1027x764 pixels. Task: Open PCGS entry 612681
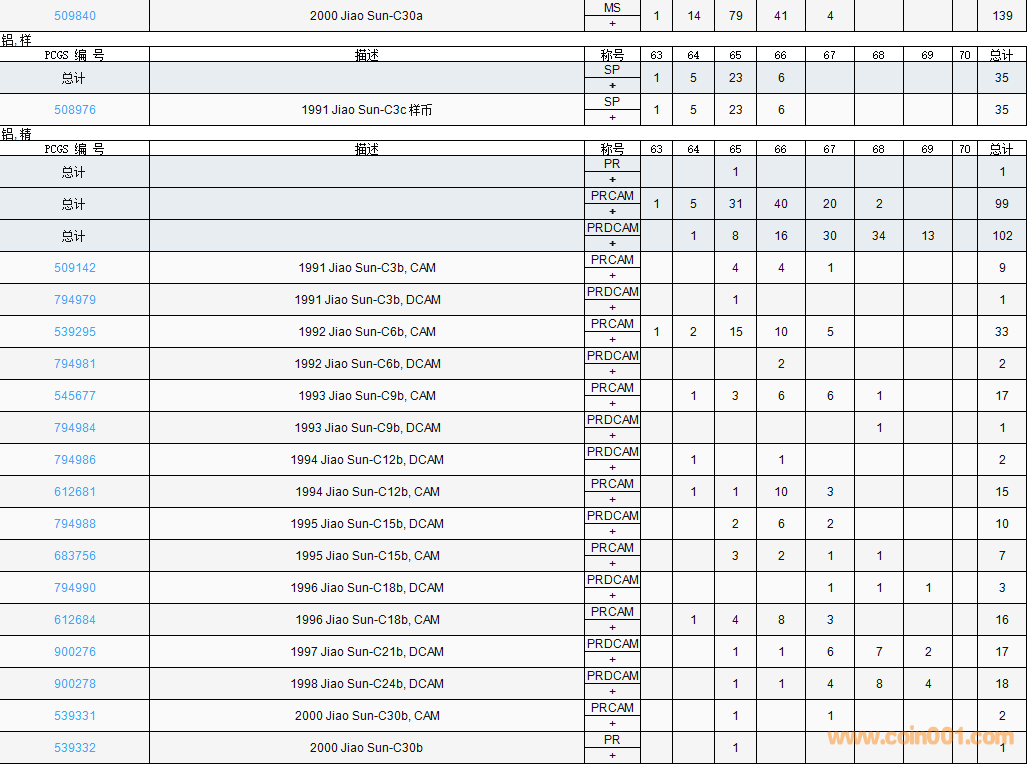[x=75, y=492]
